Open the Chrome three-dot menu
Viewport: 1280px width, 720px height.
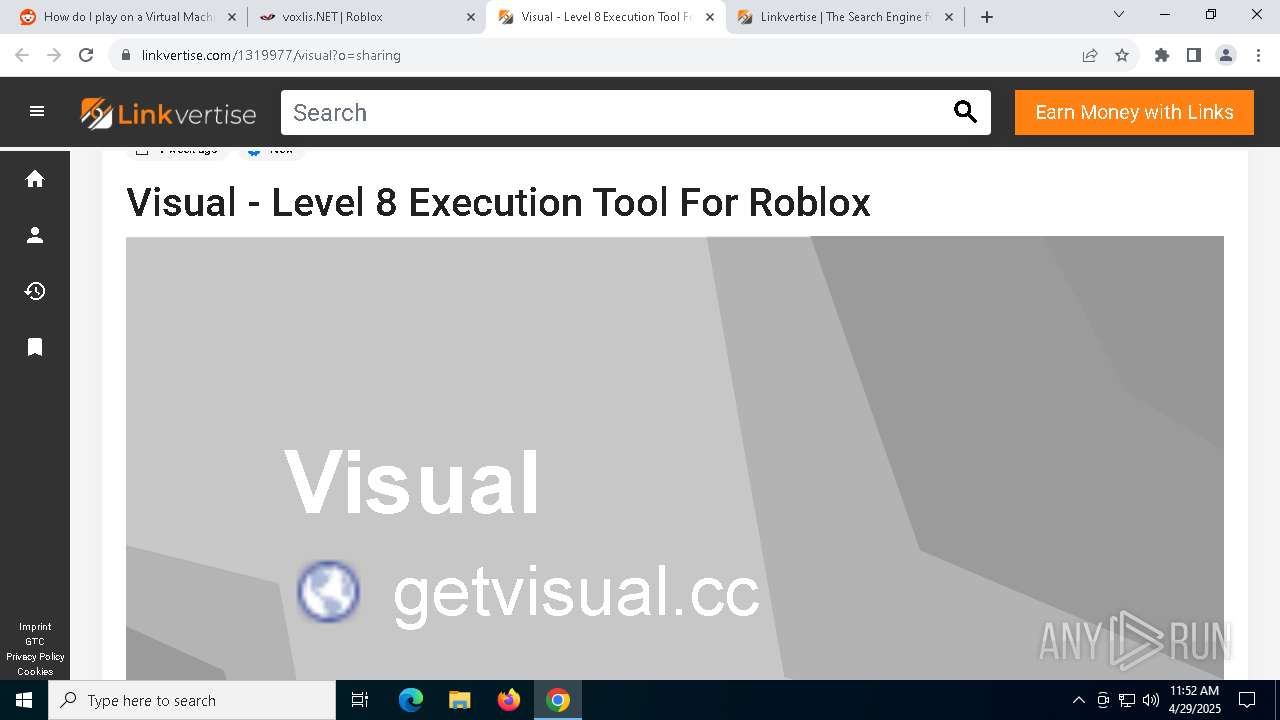pos(1257,55)
